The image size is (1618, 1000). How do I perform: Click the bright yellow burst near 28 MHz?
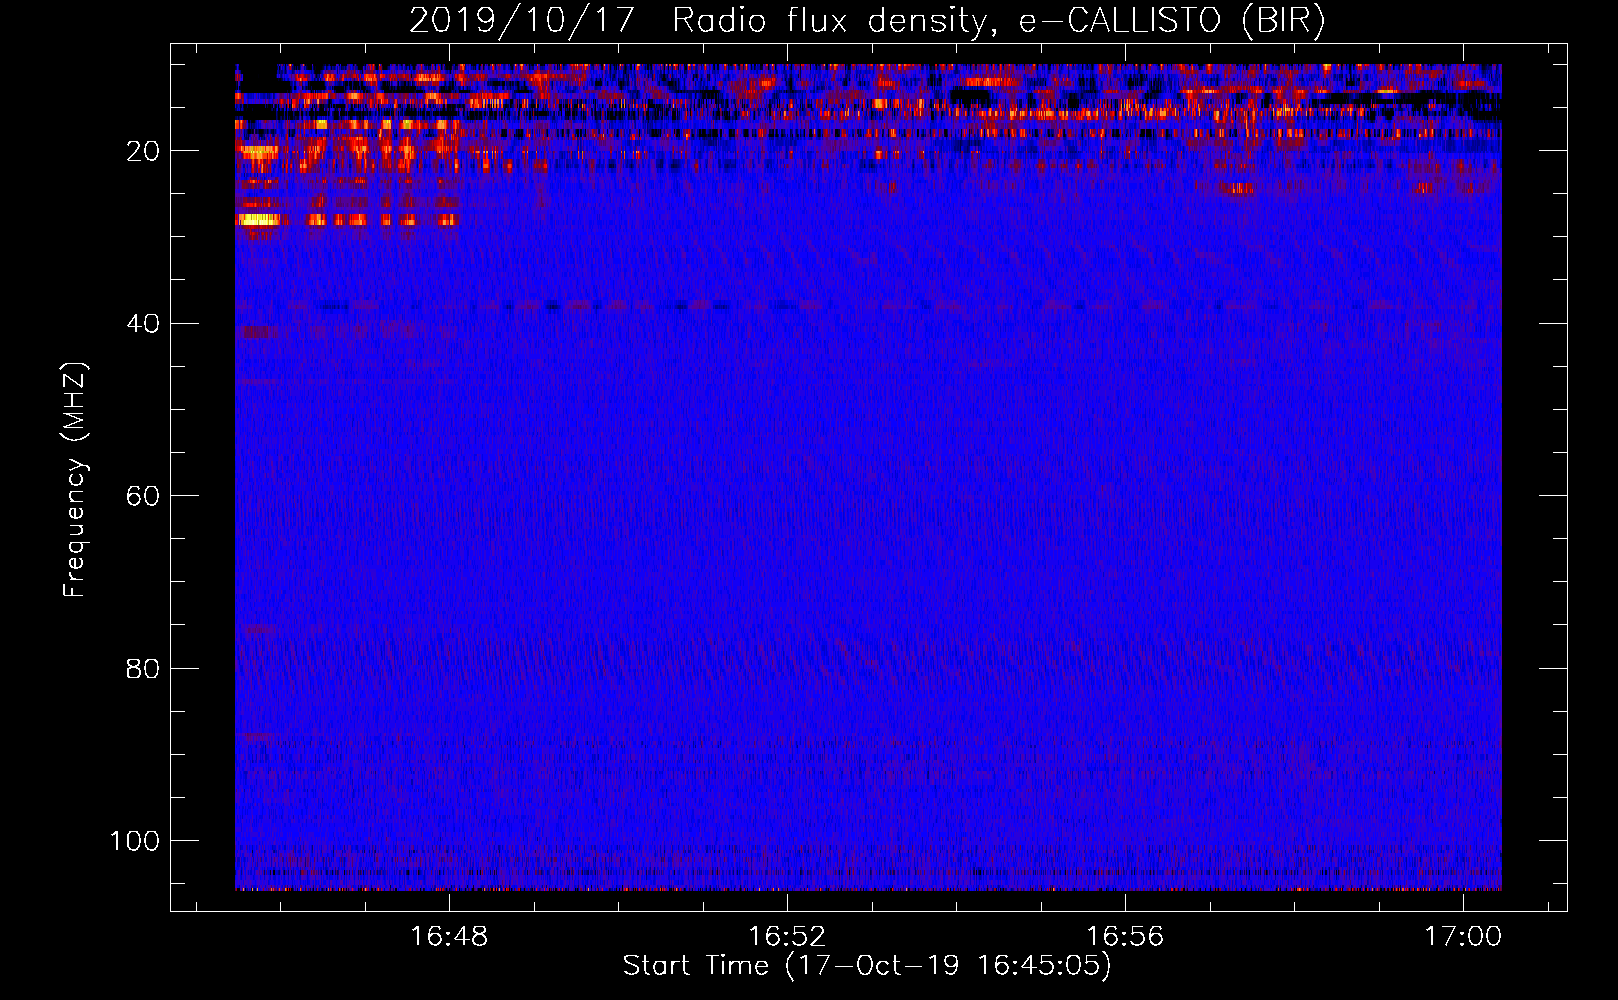click(x=258, y=219)
